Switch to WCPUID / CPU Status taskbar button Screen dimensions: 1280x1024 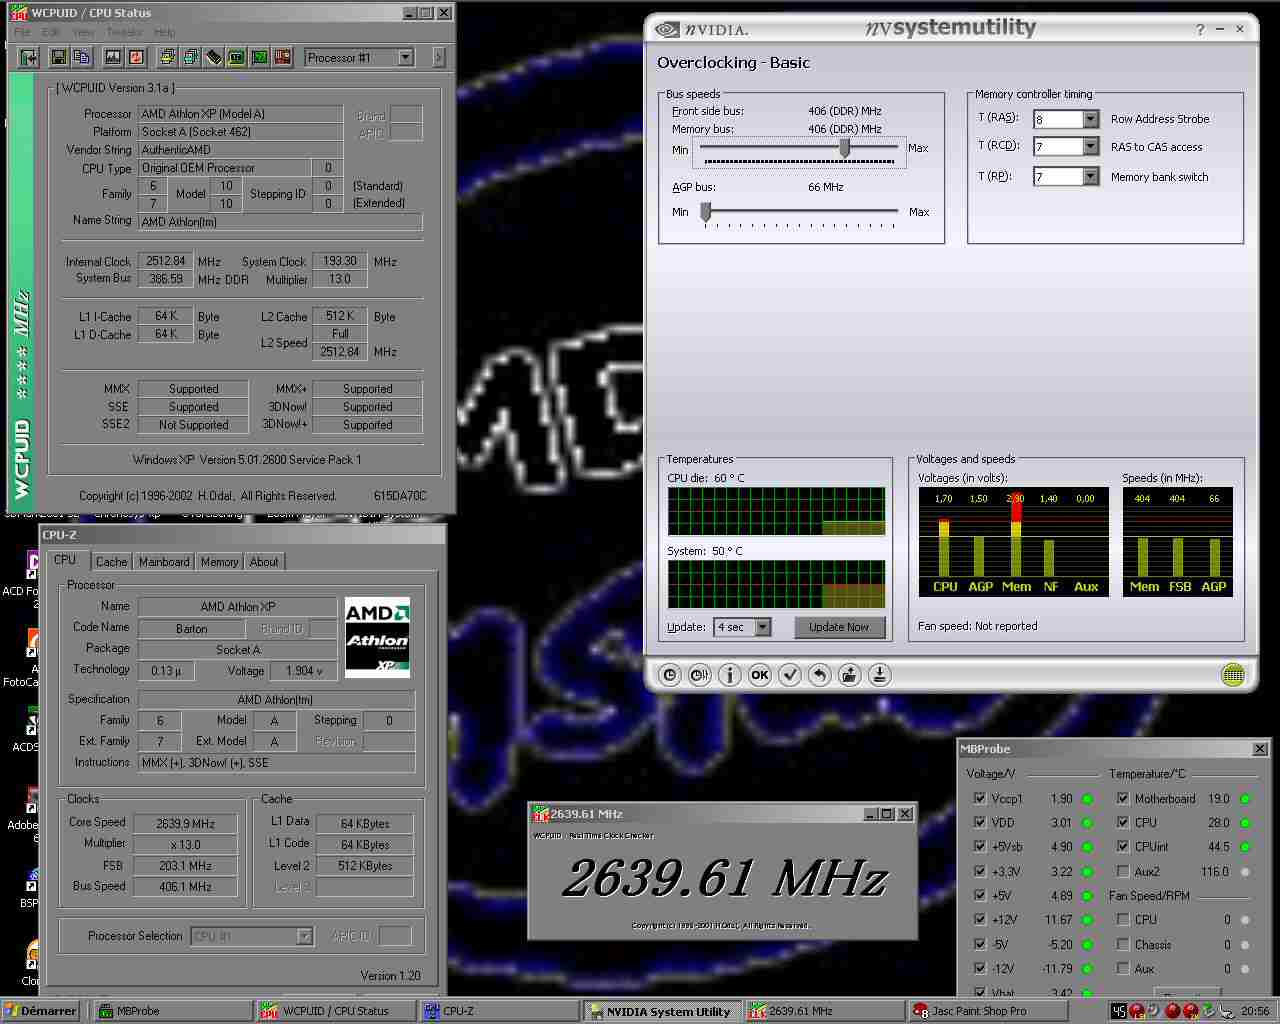point(335,1011)
